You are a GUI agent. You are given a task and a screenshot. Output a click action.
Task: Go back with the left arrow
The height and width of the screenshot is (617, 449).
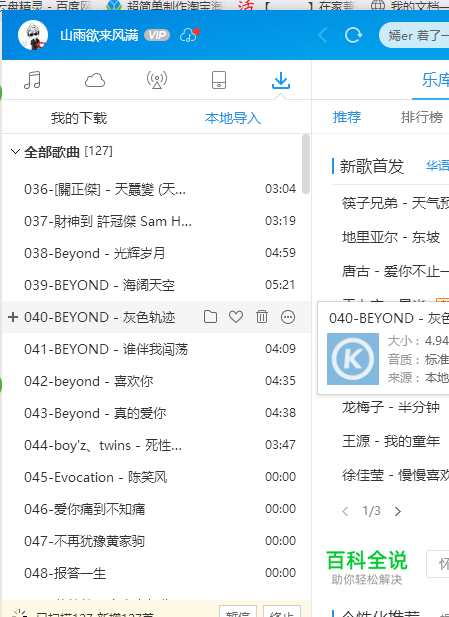[323, 35]
